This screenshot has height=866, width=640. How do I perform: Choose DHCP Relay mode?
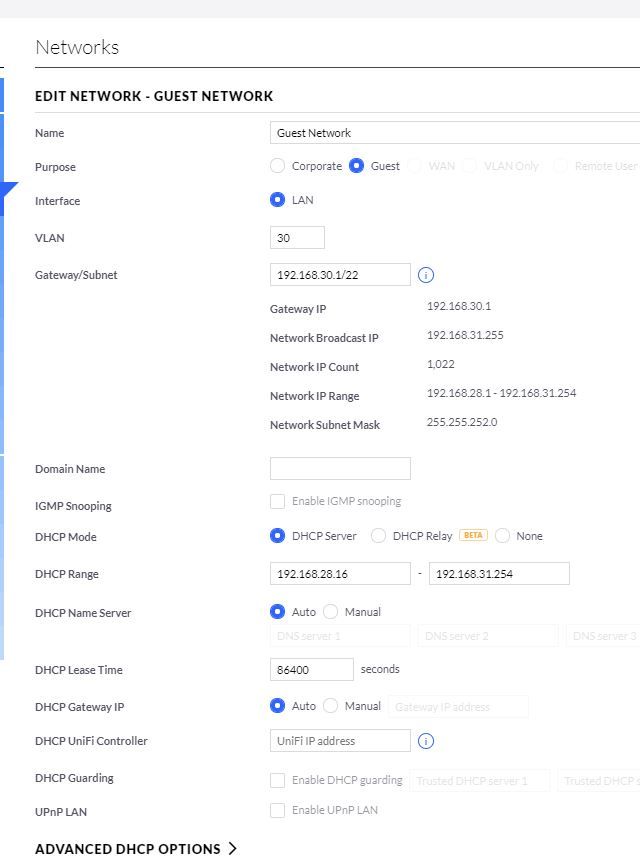coord(378,536)
